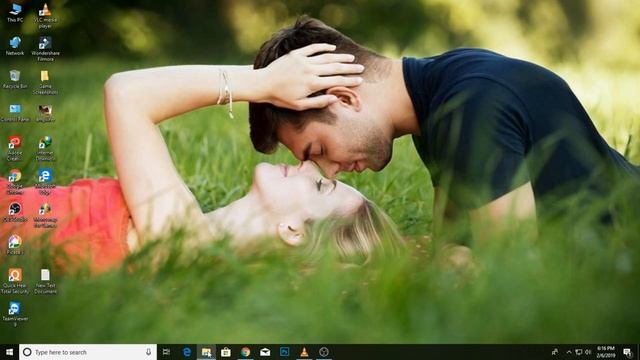Image resolution: width=640 pixels, height=360 pixels.
Task: Show hidden system tray icons
Action: [569, 352]
